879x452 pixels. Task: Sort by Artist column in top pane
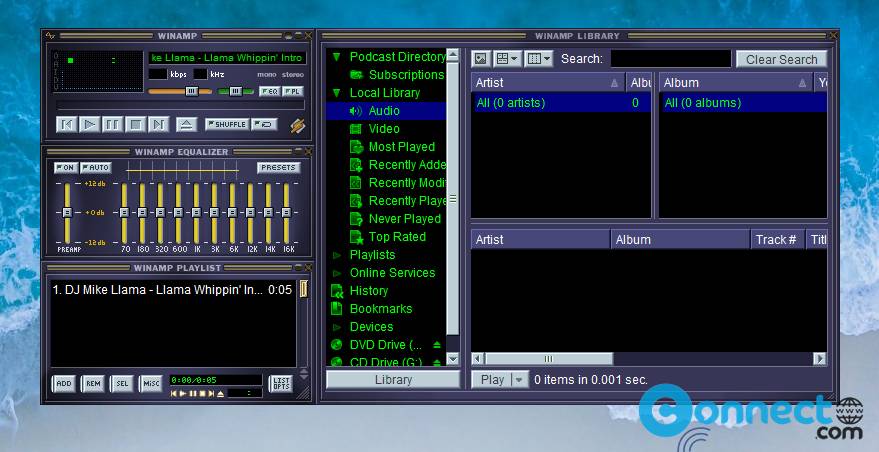click(x=548, y=82)
